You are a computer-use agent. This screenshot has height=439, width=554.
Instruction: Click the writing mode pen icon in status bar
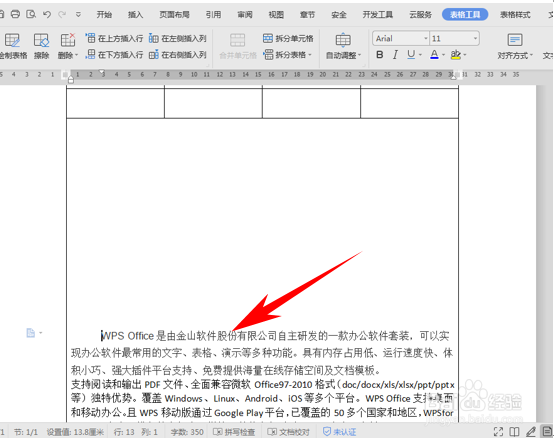click(x=531, y=432)
